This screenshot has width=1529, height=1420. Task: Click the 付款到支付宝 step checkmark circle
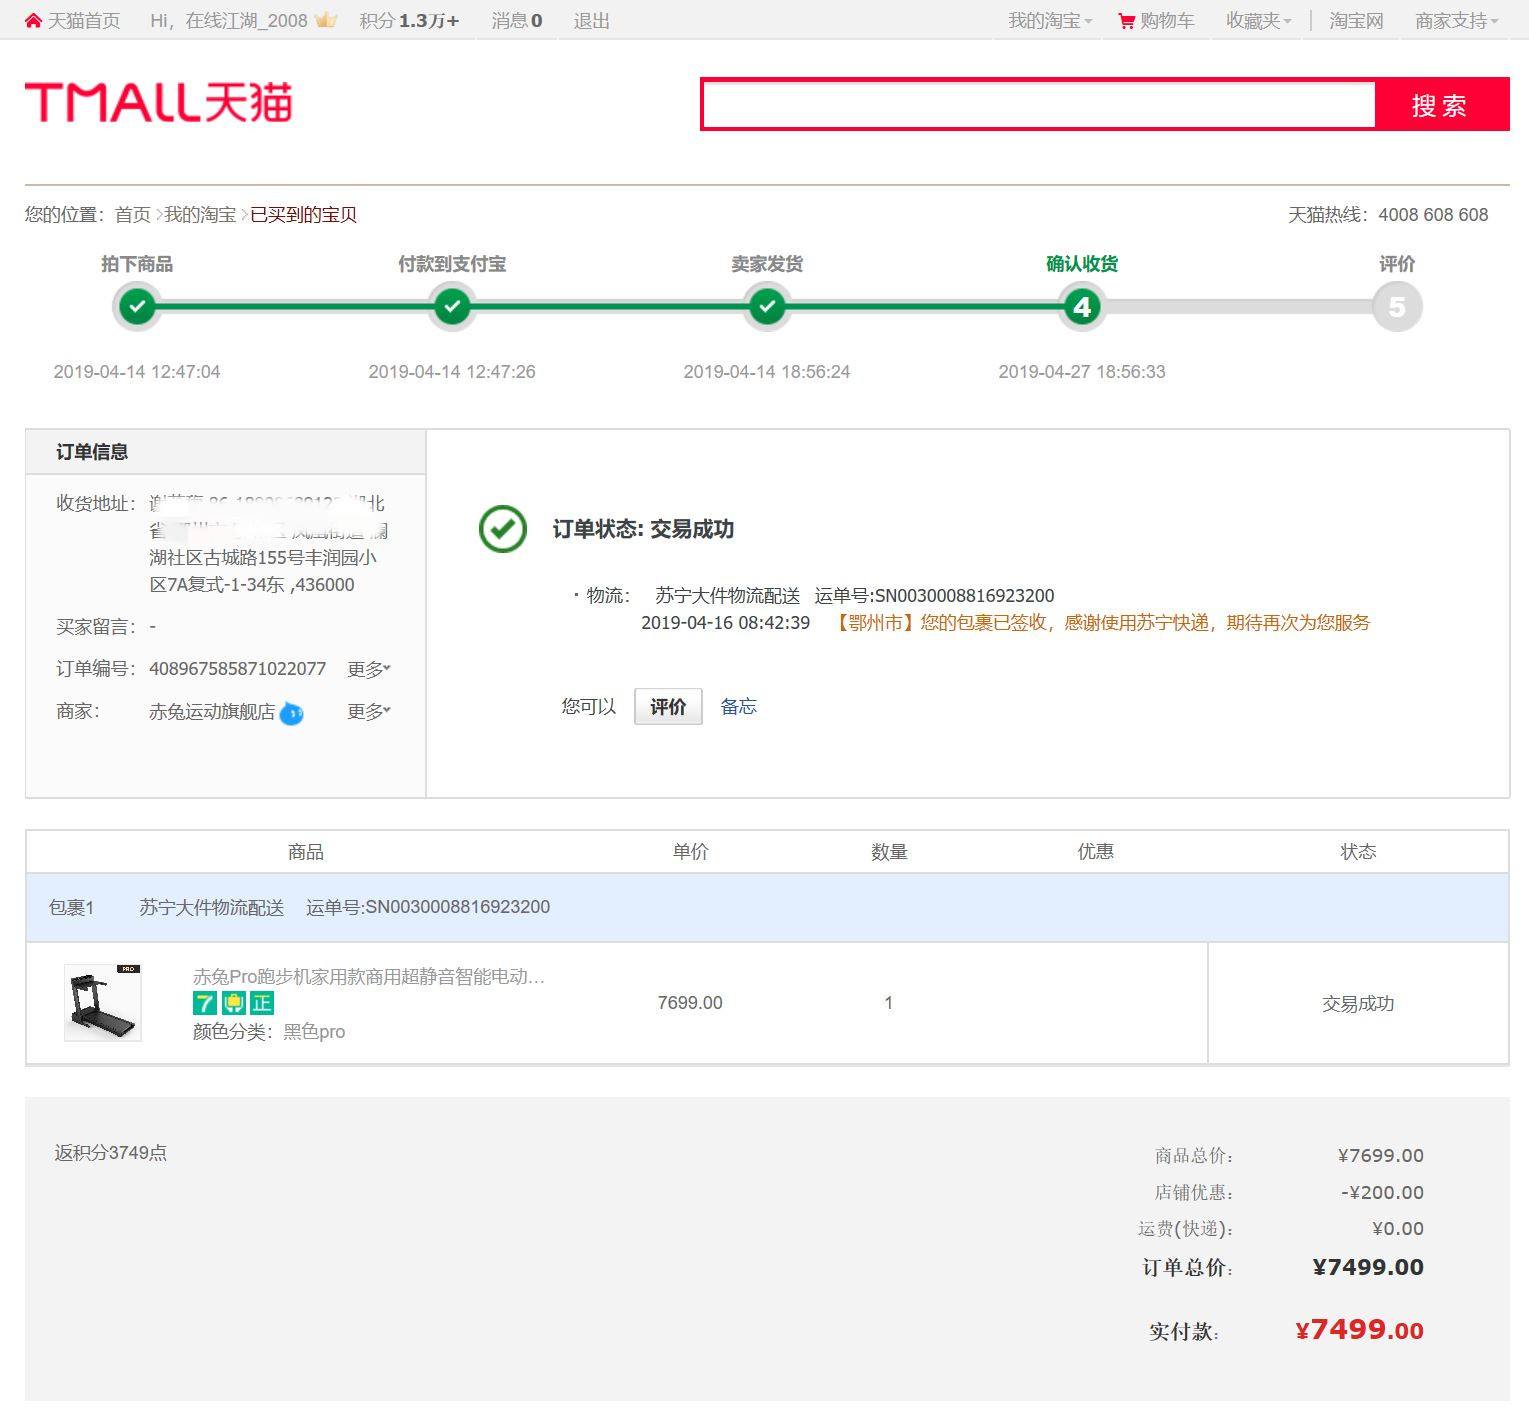point(452,307)
